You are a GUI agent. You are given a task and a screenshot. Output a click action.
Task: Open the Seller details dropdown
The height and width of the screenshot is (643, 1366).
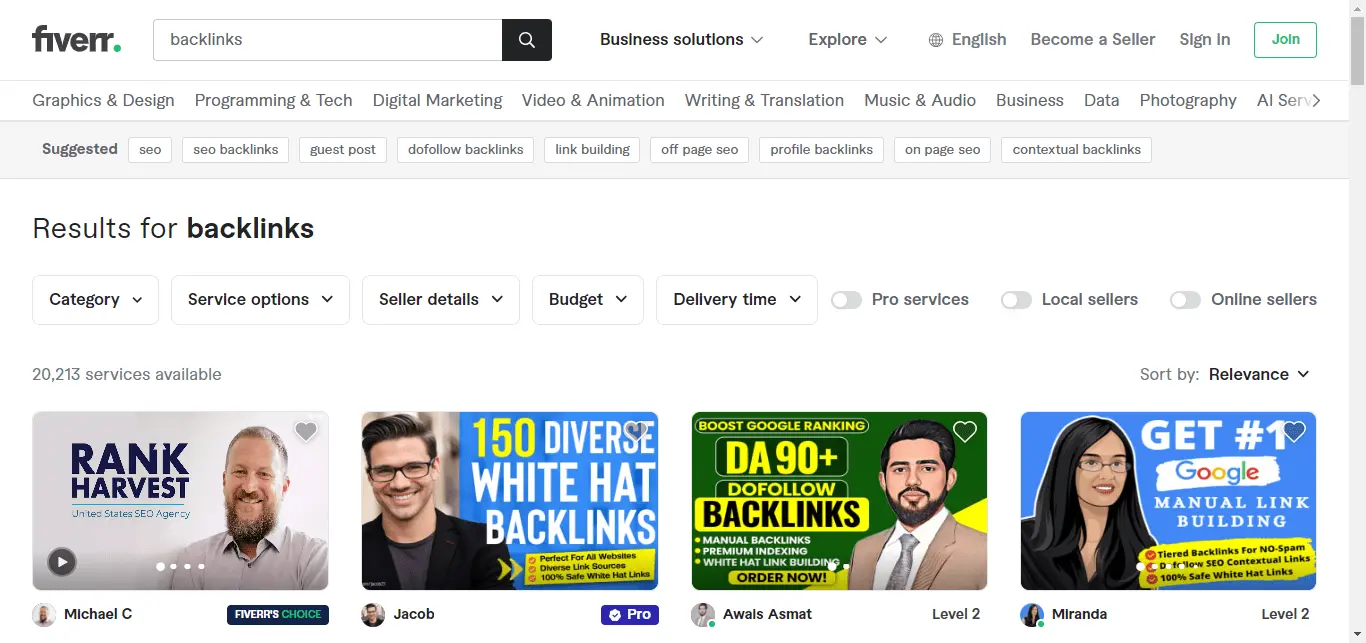[441, 300]
